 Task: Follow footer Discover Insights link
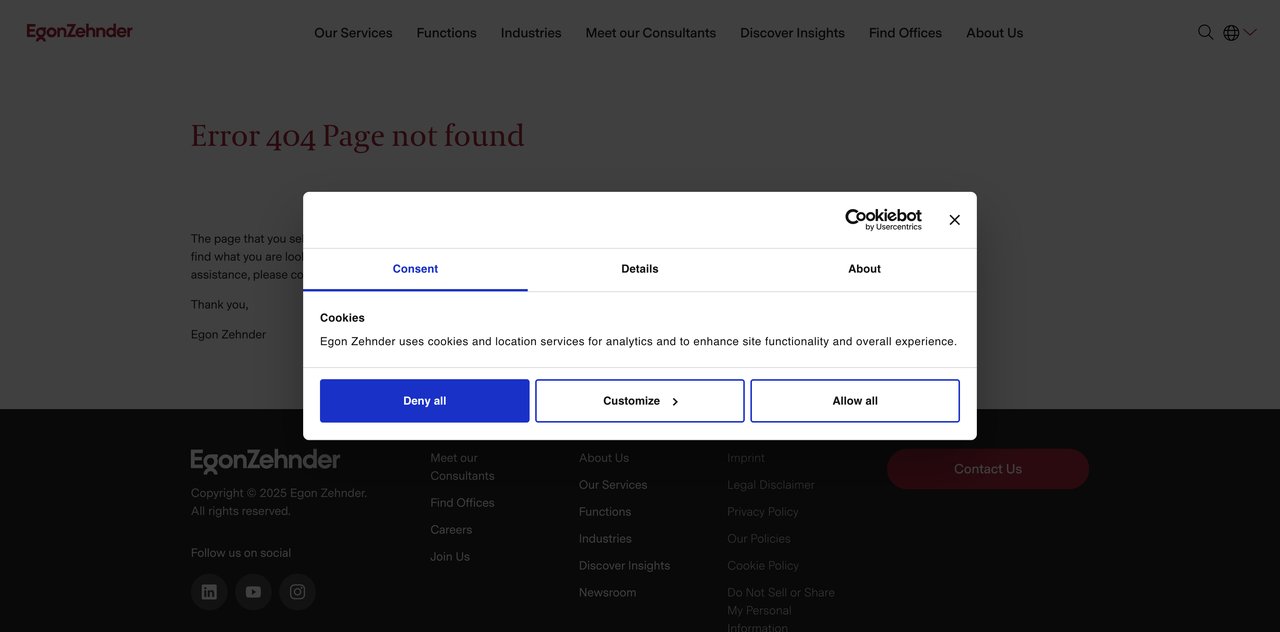point(624,566)
